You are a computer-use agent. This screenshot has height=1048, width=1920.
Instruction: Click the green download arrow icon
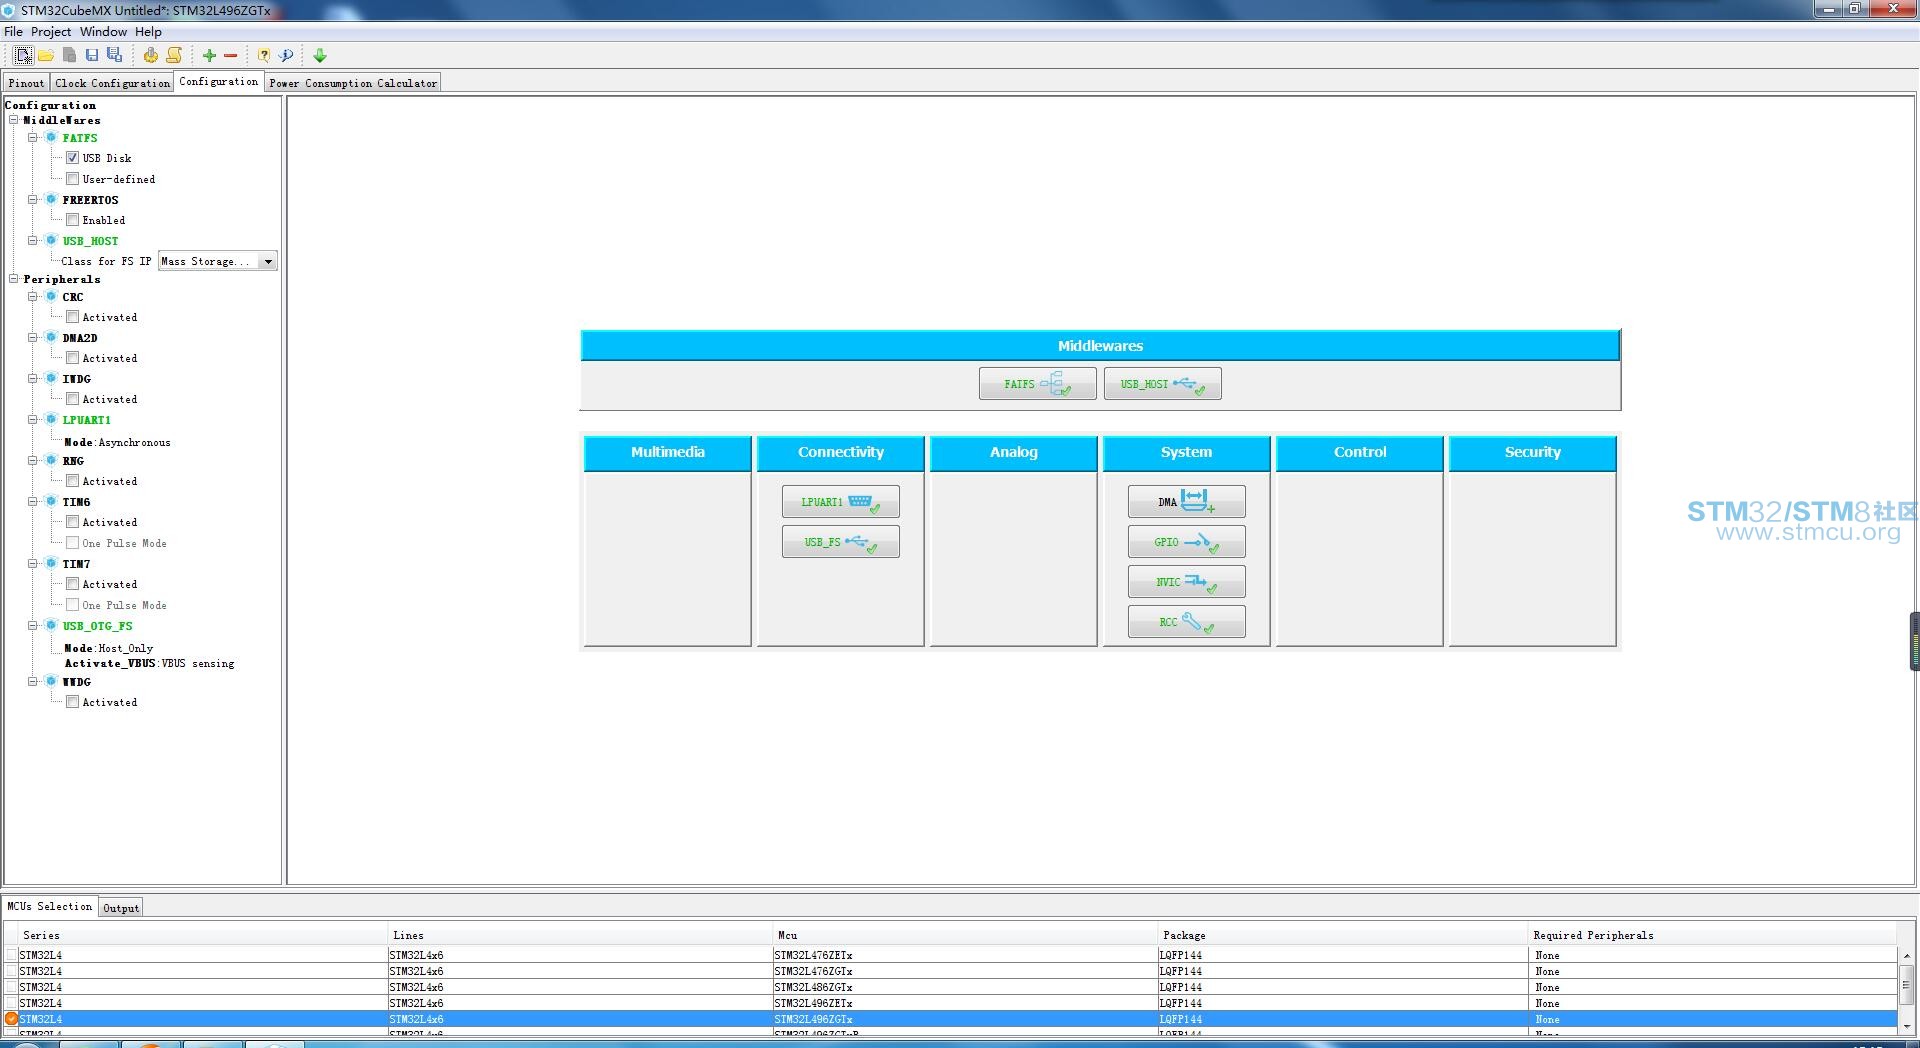[x=320, y=56]
